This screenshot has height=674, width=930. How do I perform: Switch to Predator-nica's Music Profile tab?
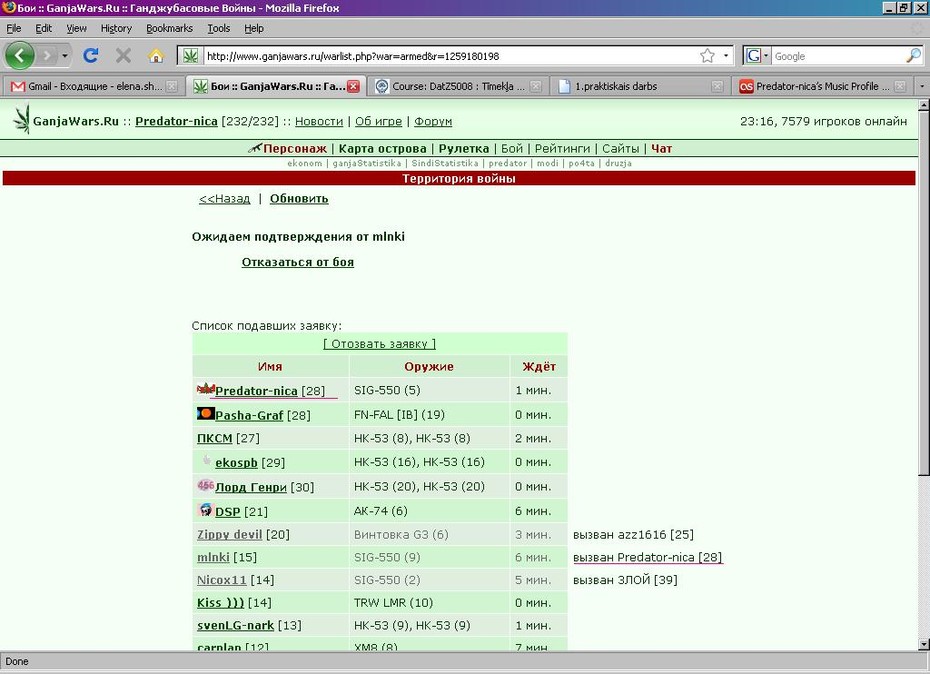[x=821, y=86]
